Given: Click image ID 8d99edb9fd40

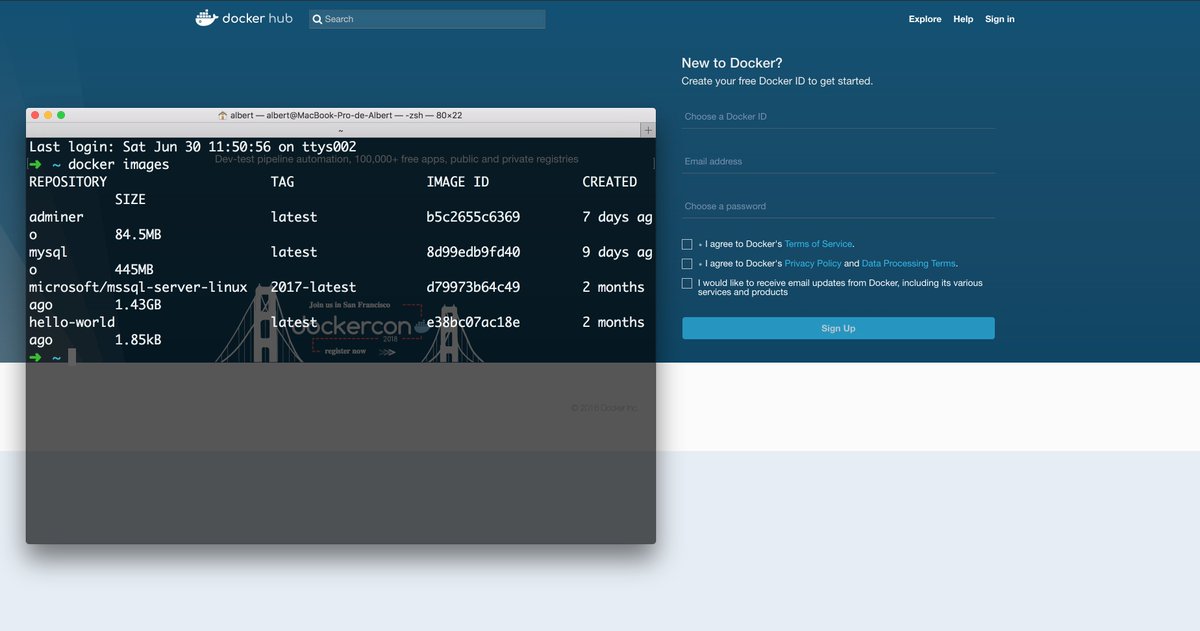Looking at the screenshot, I should 473,252.
